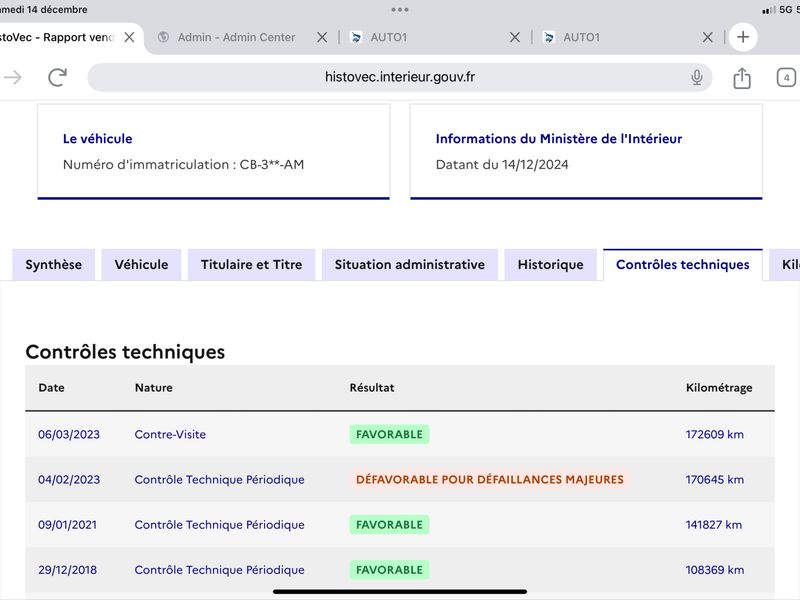Click the 172609 km value
800x600 pixels.
pos(714,435)
